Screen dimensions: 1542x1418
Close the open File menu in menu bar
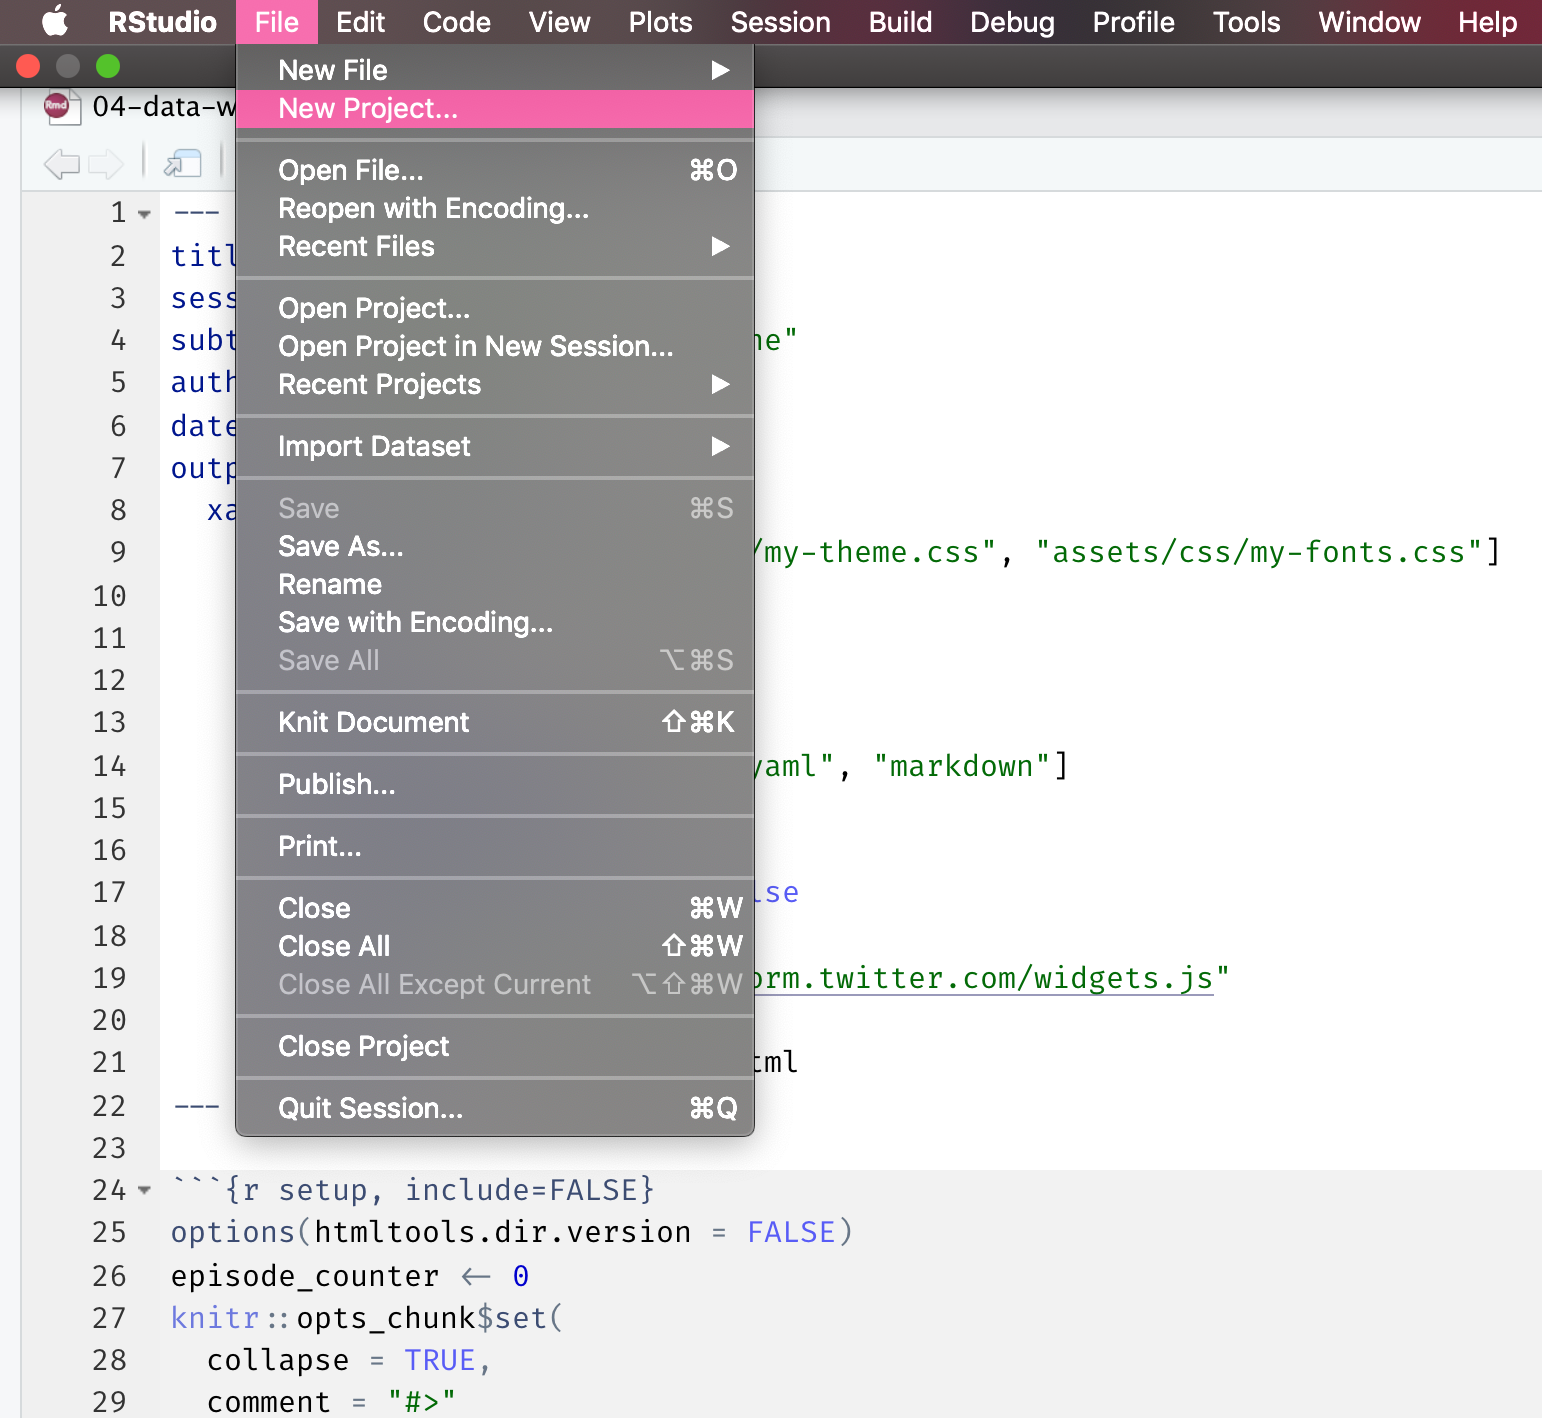tap(277, 22)
